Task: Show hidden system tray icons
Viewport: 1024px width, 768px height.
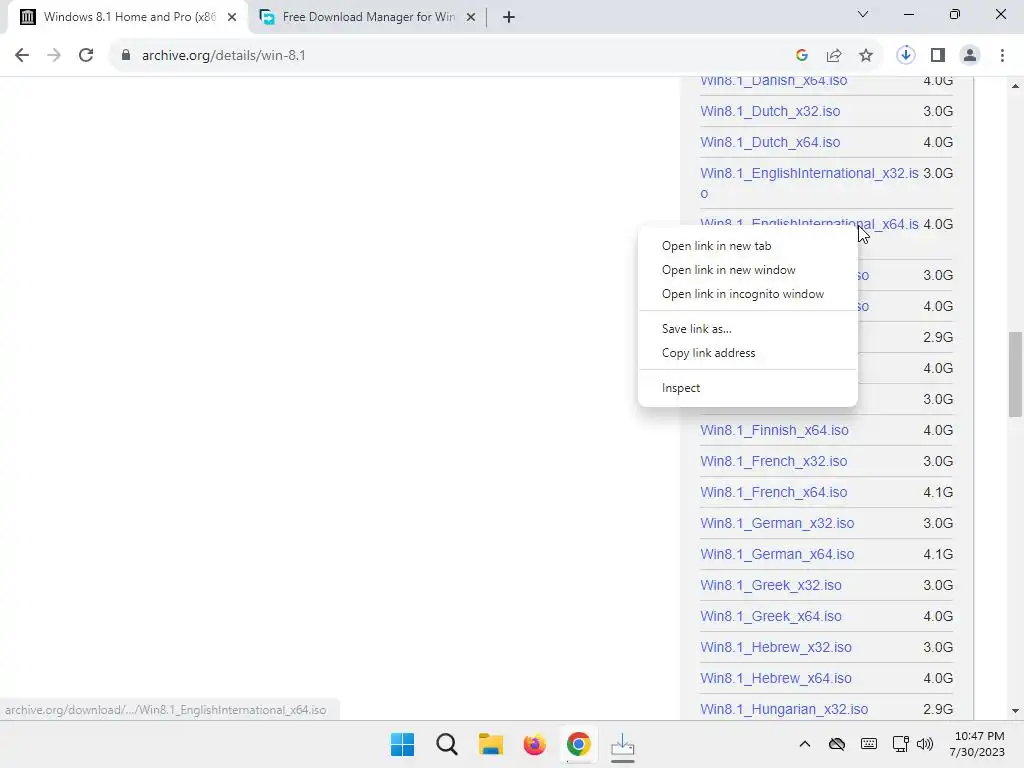Action: [805, 744]
